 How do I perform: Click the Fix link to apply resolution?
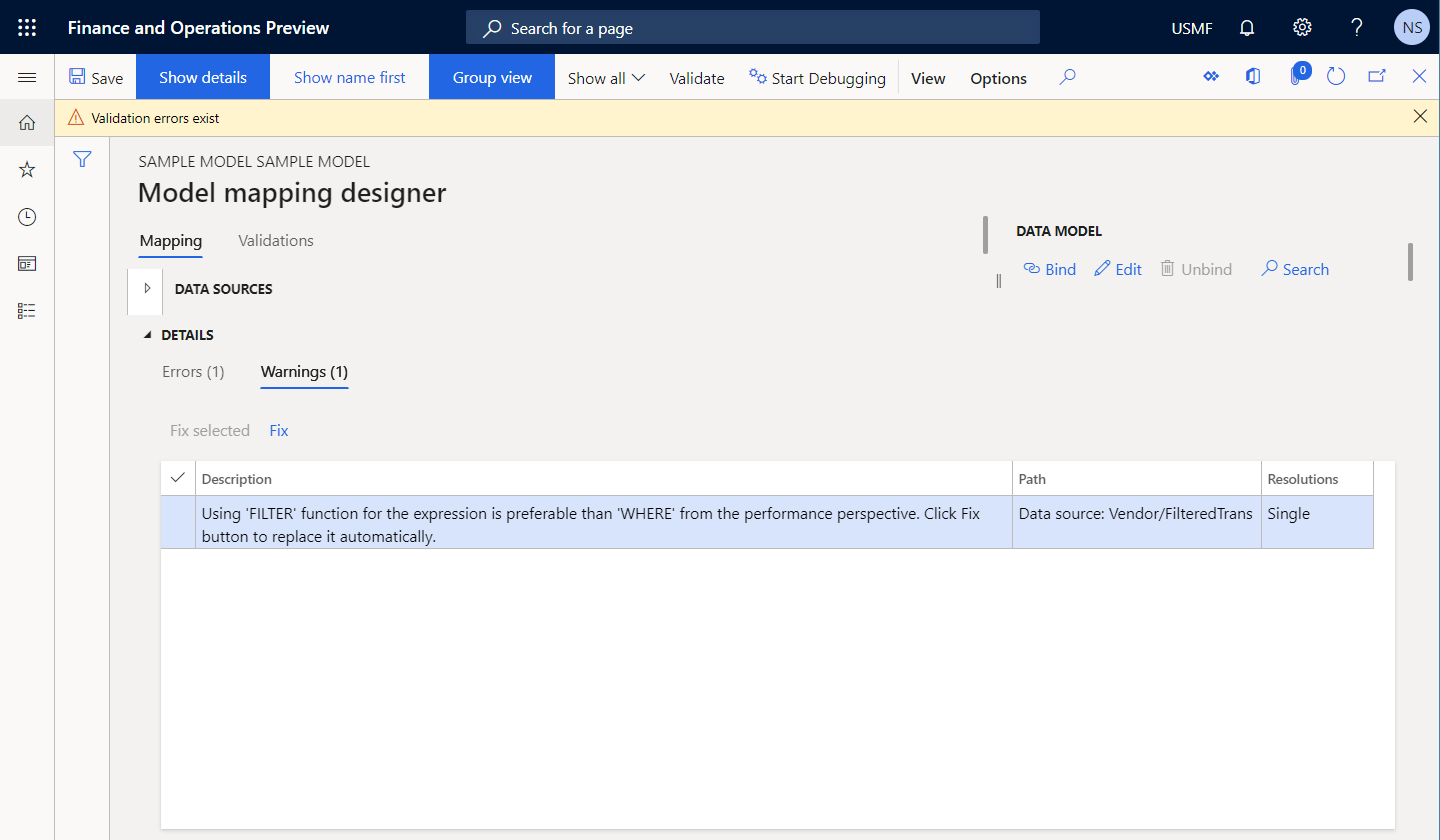(278, 430)
